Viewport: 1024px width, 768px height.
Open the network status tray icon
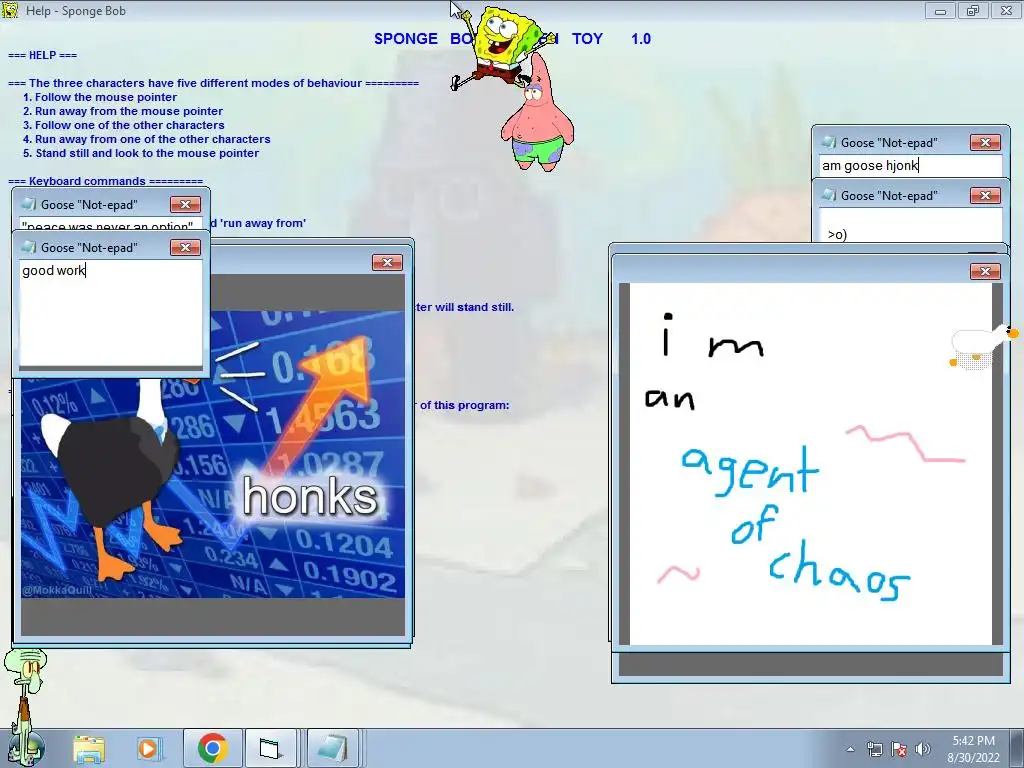pos(874,749)
